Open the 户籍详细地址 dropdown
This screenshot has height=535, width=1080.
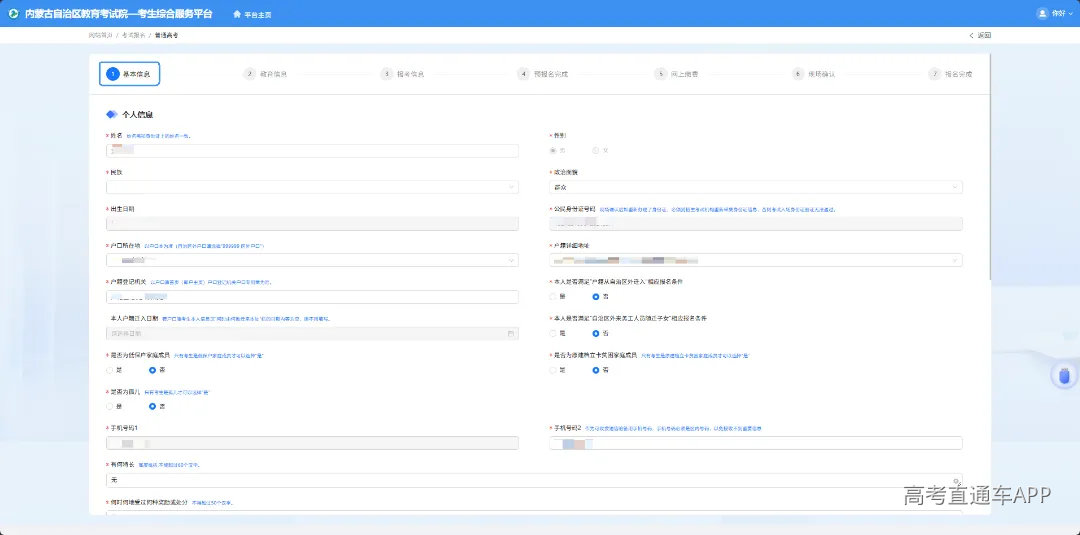click(x=756, y=260)
